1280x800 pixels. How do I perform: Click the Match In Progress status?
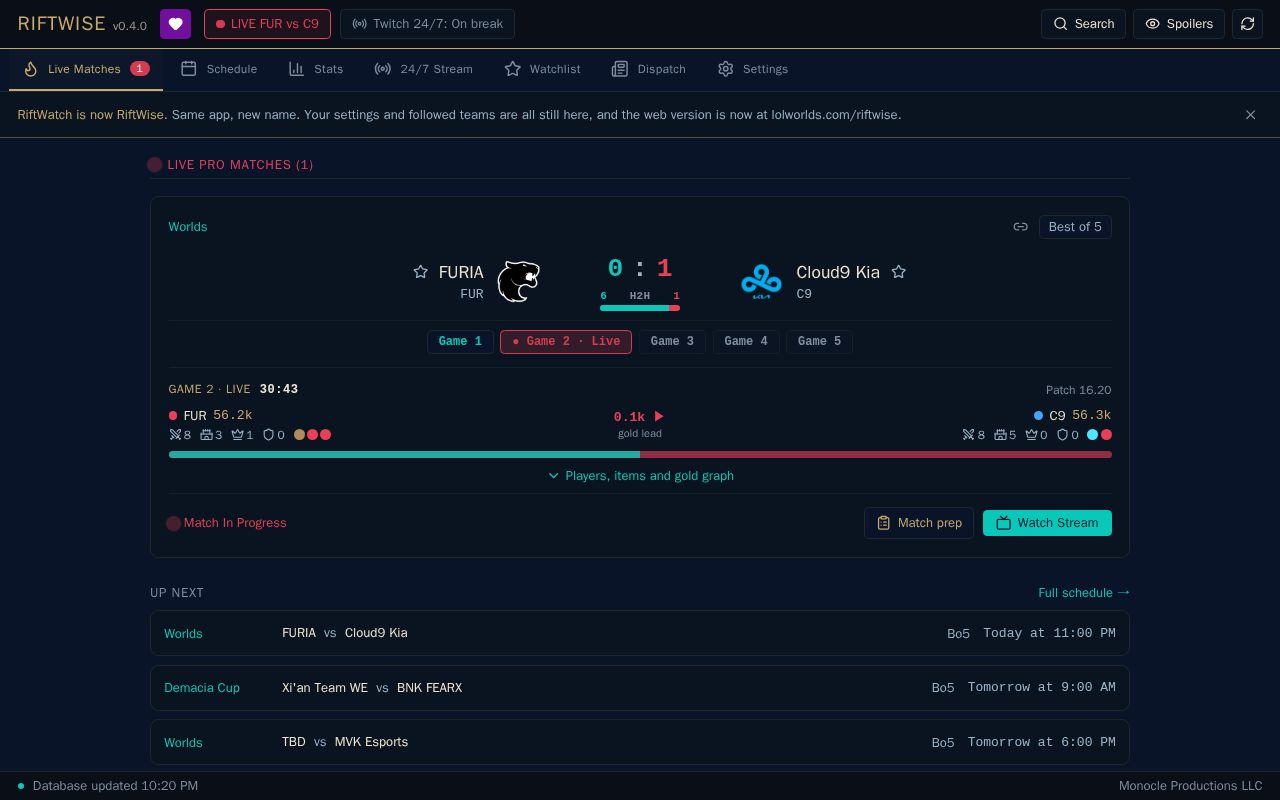227,523
